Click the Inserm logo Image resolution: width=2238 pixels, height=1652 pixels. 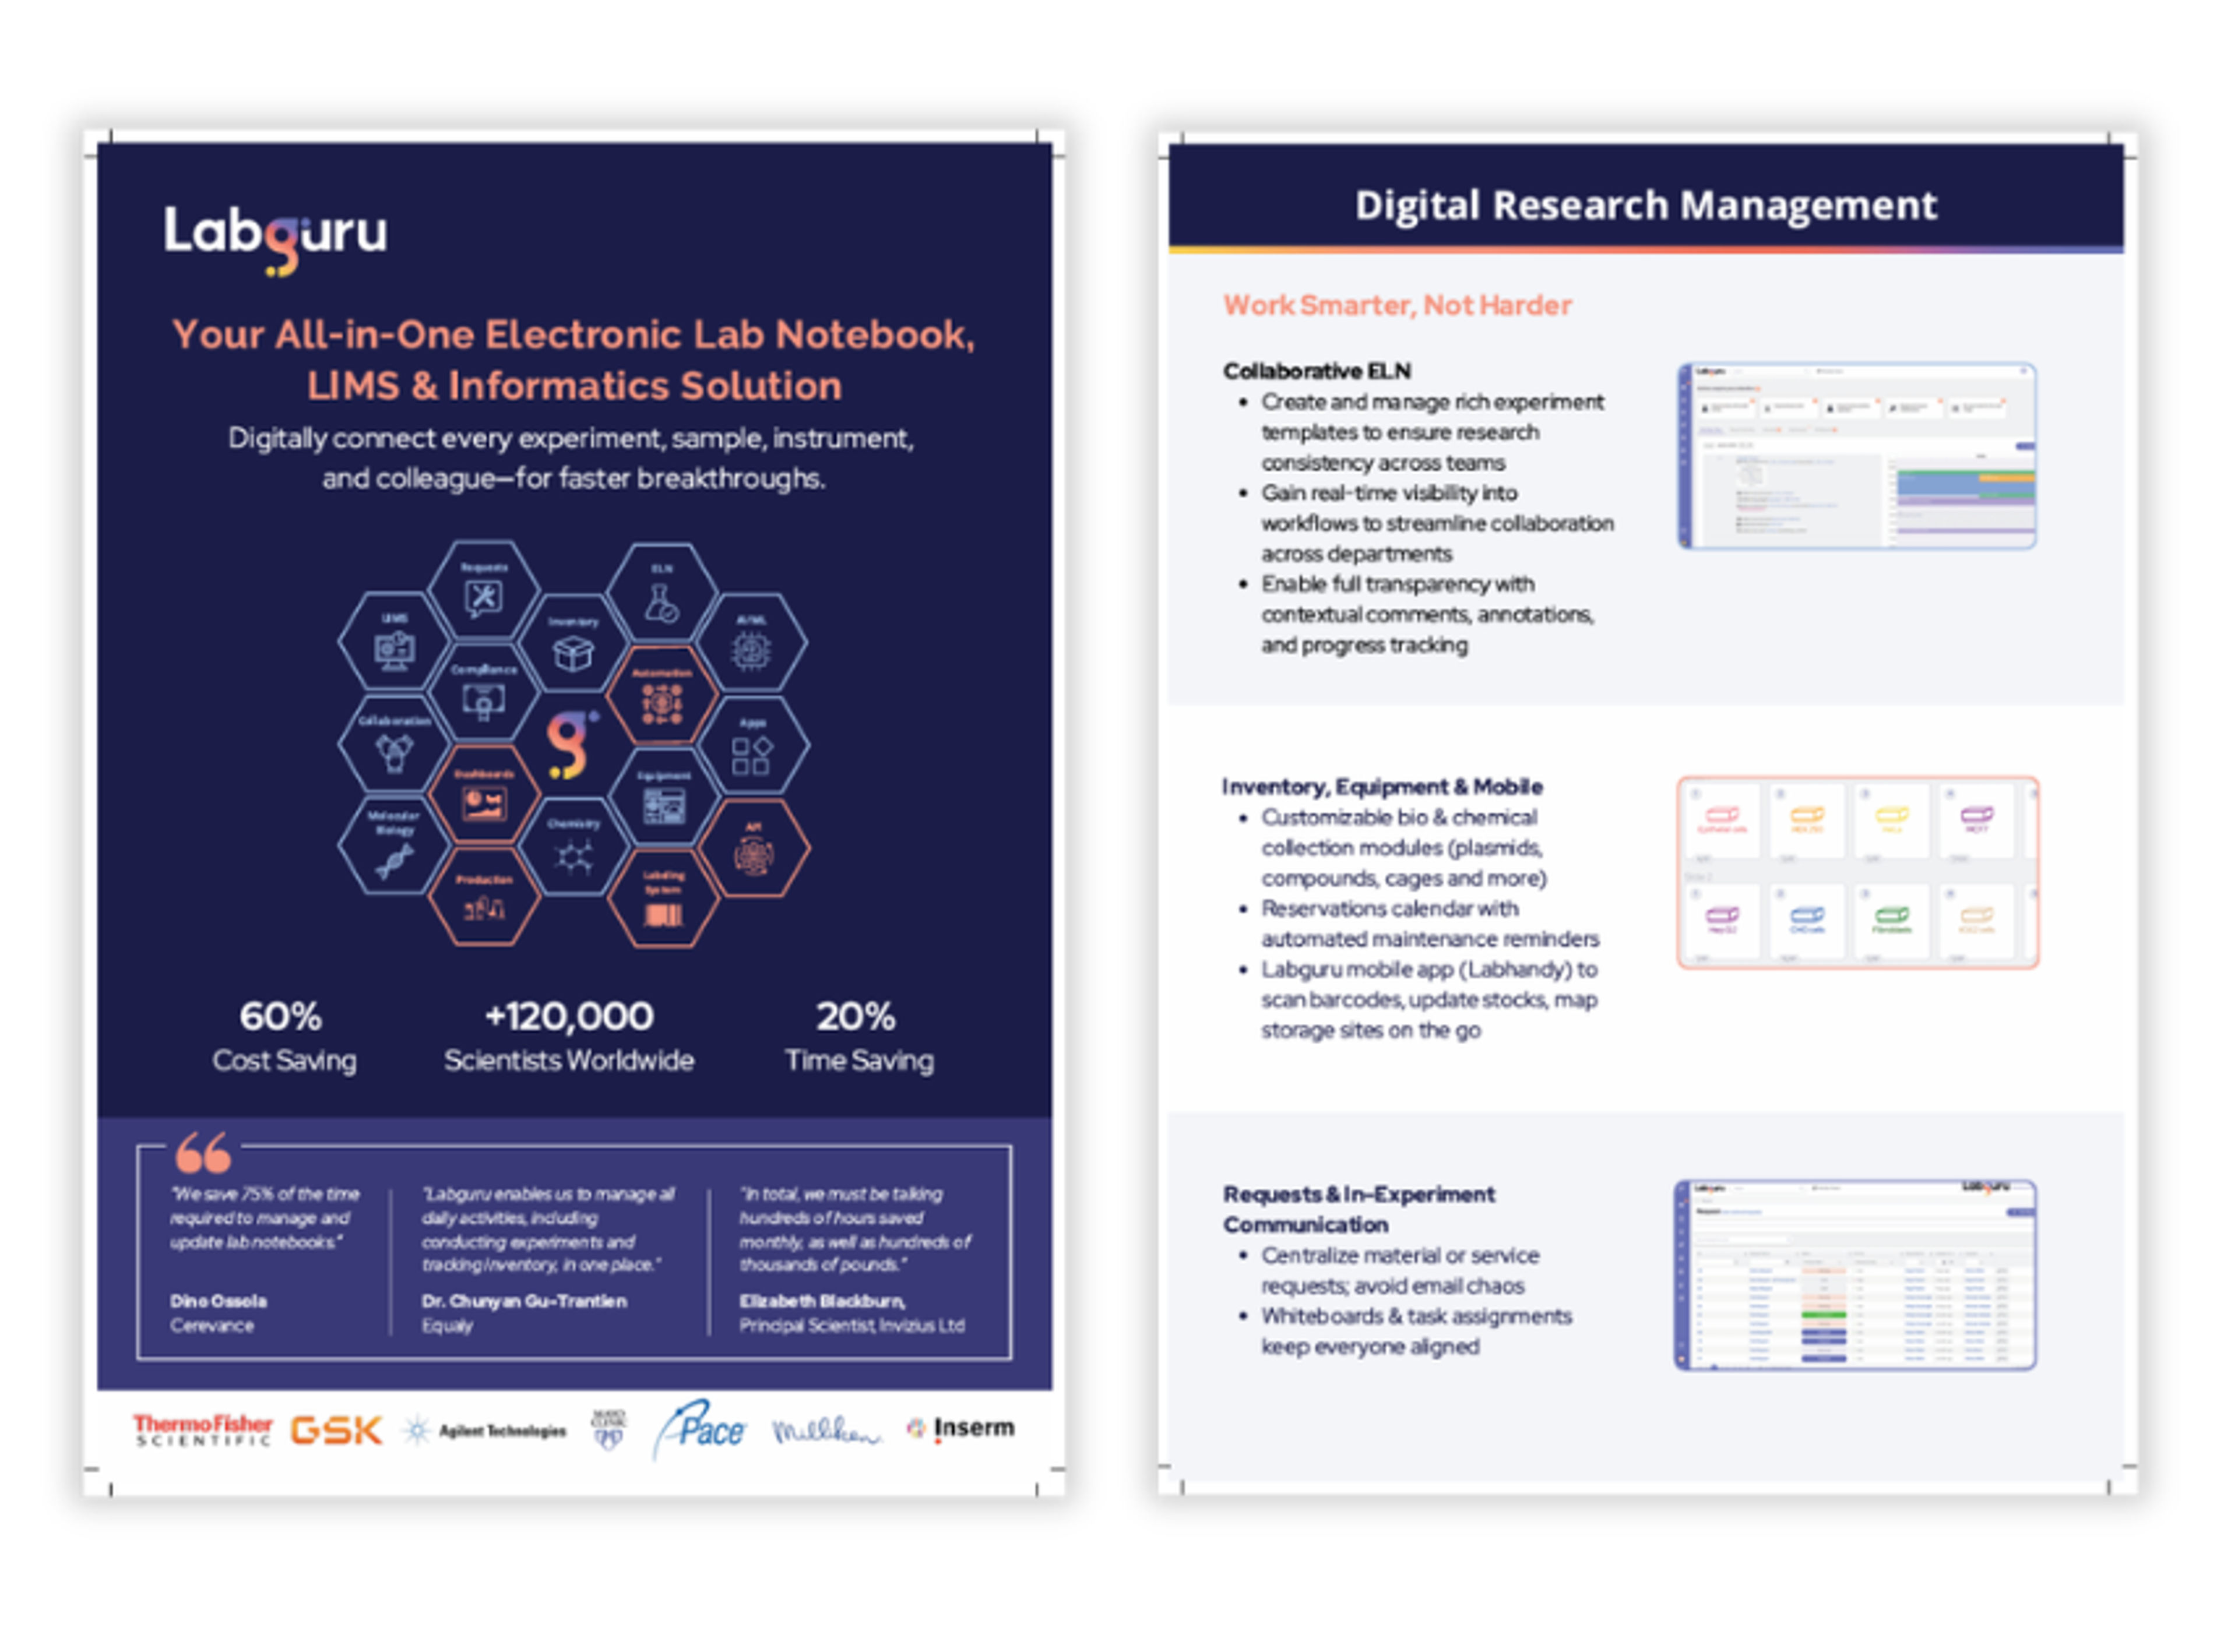point(961,1429)
